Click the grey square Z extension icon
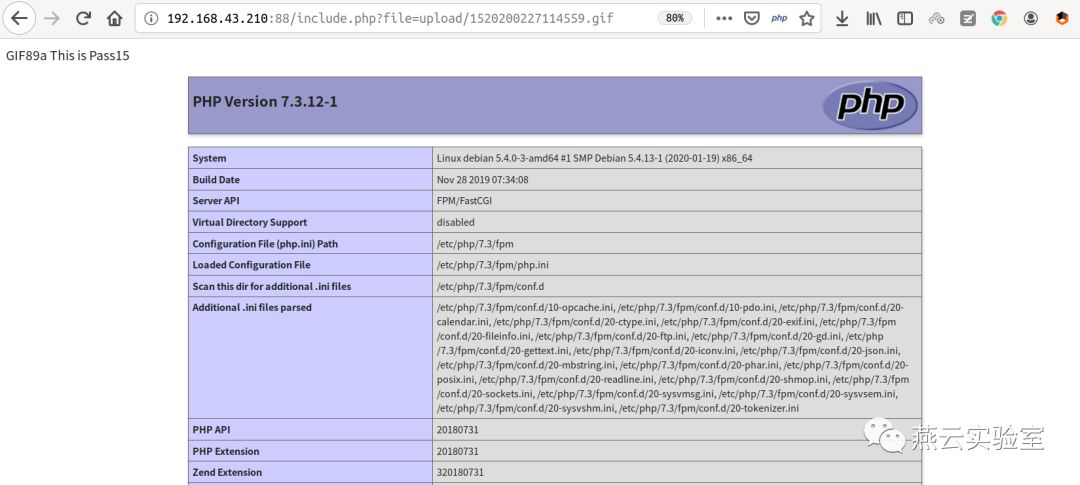Image resolution: width=1080 pixels, height=485 pixels. [x=968, y=19]
